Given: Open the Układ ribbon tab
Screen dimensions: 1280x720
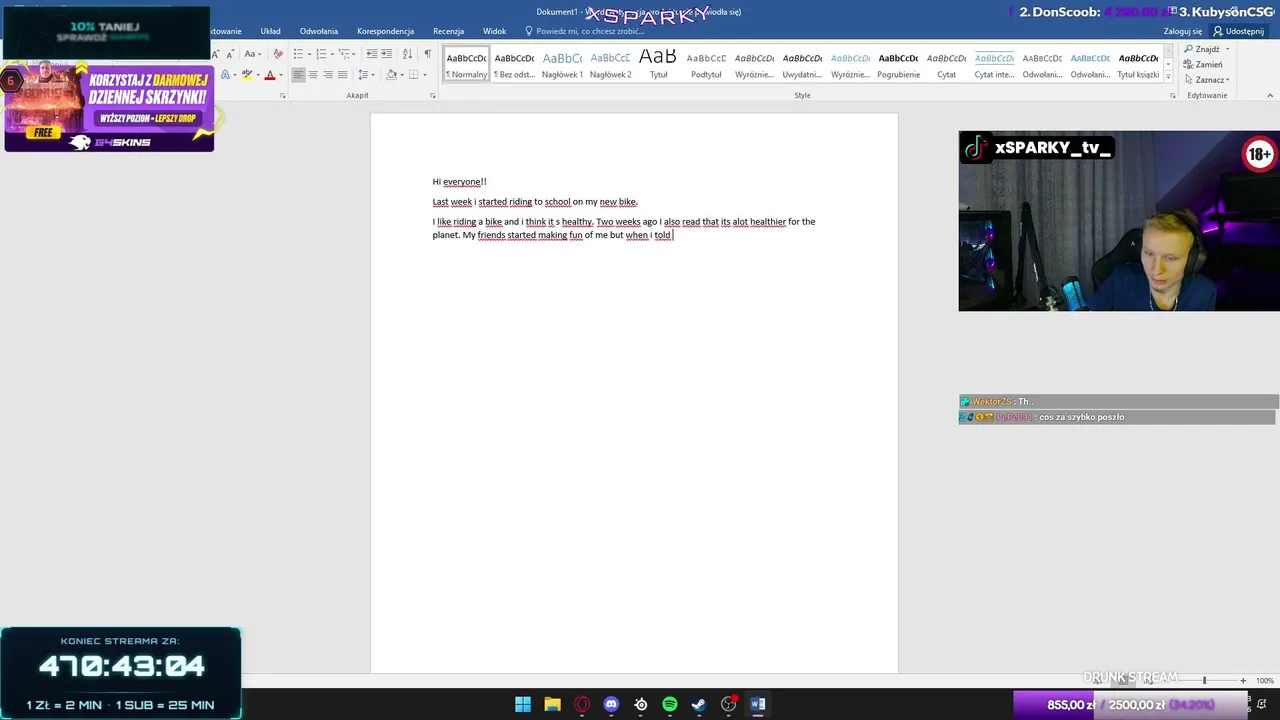Looking at the screenshot, I should (270, 31).
